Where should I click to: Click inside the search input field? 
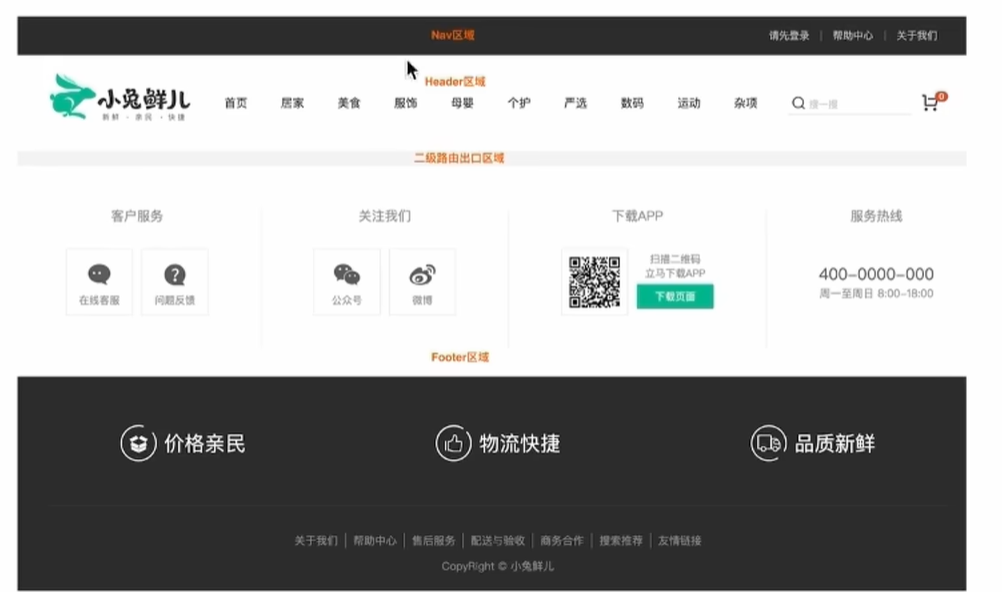pos(856,103)
